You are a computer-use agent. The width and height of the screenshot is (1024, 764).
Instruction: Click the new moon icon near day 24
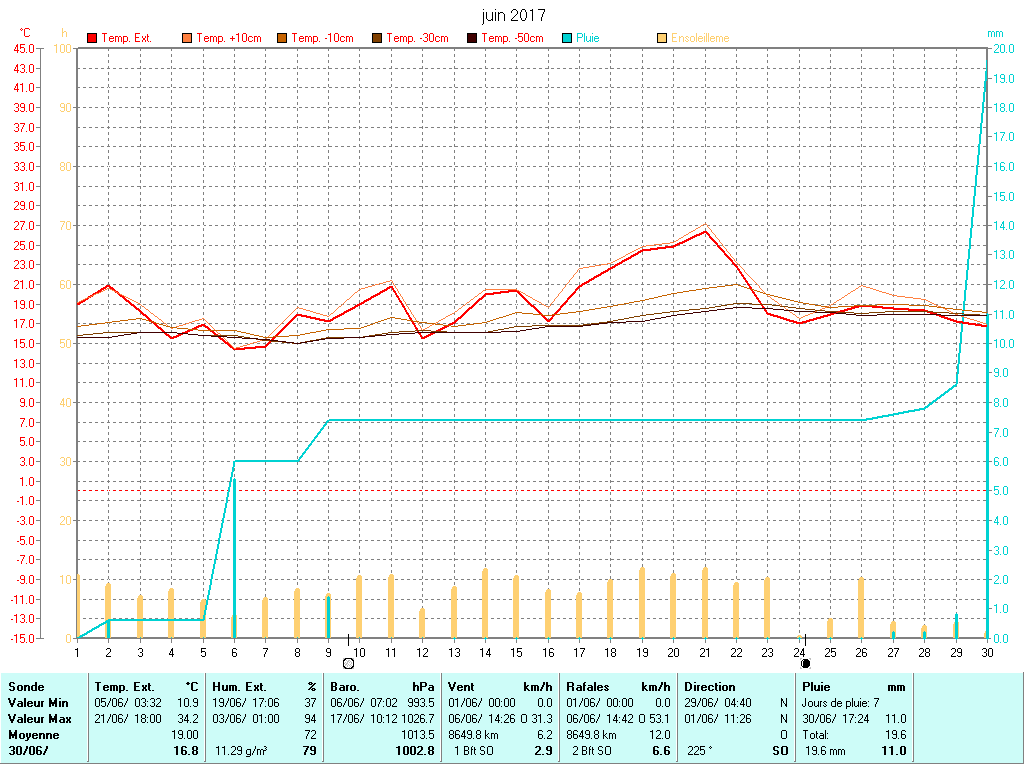805,663
